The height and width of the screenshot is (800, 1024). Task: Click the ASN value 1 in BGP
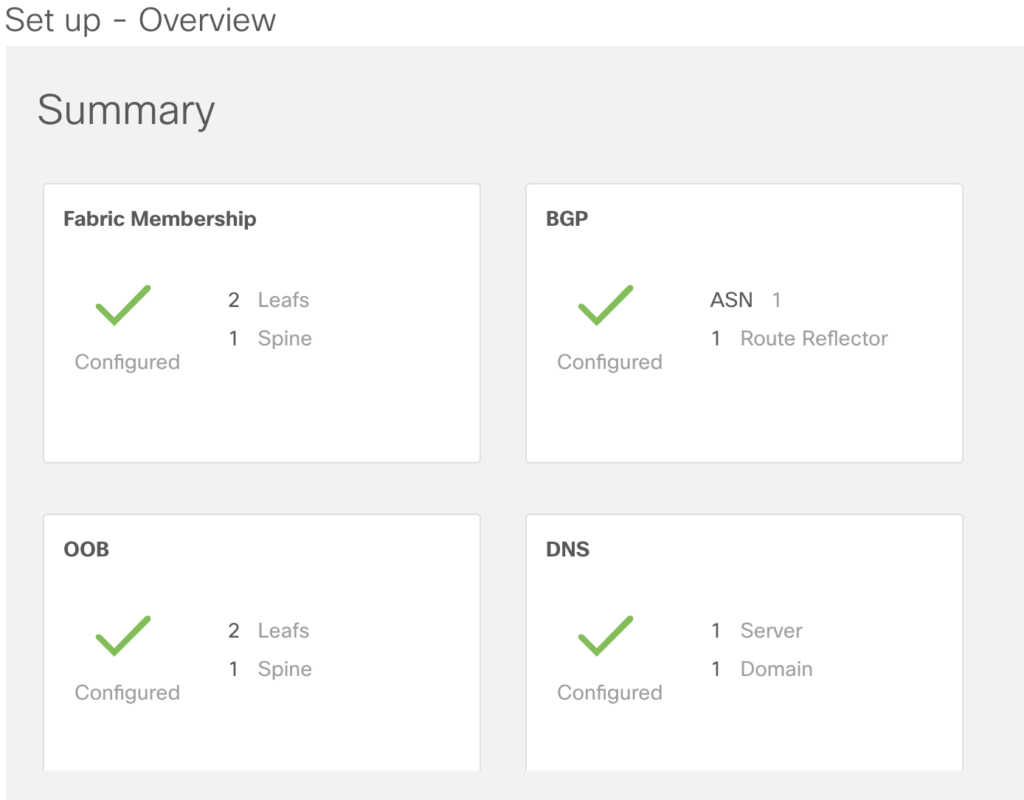[x=776, y=300]
